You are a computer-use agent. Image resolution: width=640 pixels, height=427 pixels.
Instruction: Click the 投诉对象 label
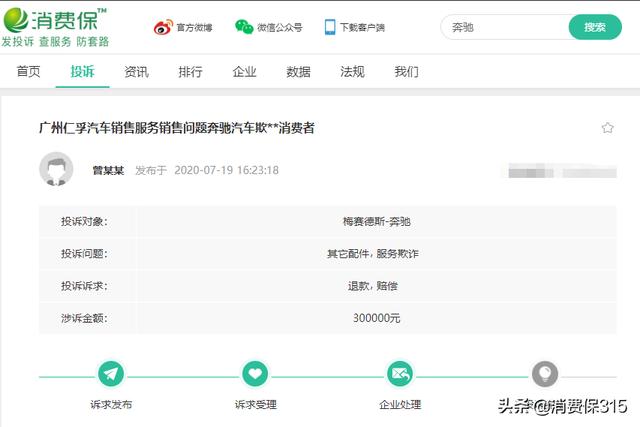[84, 222]
